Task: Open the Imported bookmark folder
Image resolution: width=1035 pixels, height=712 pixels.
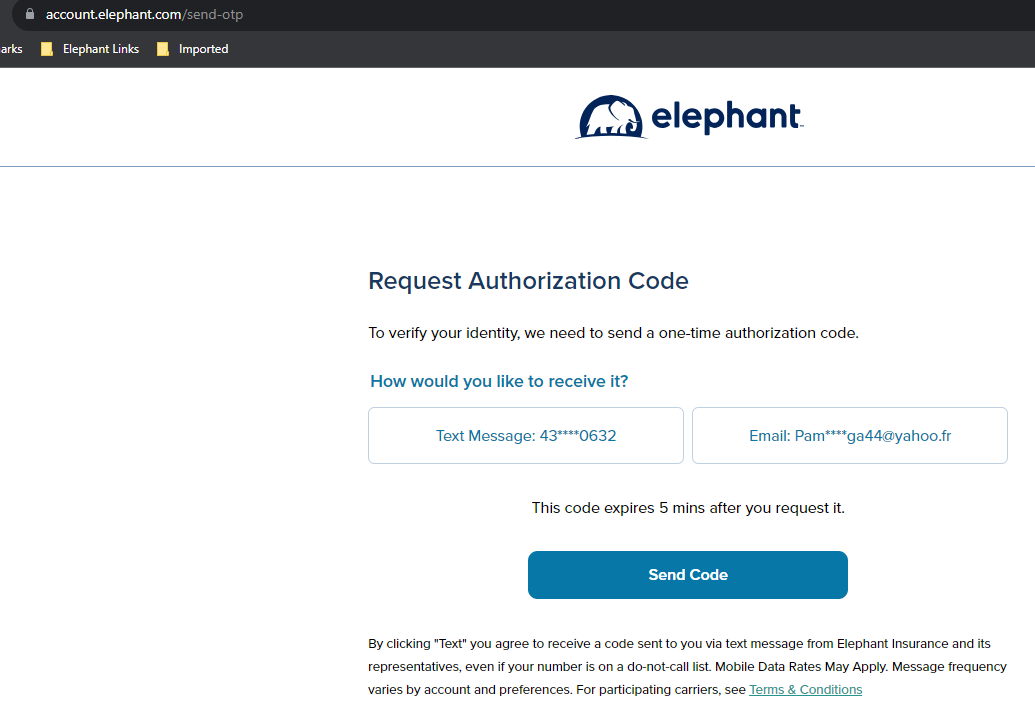Action: coord(193,49)
